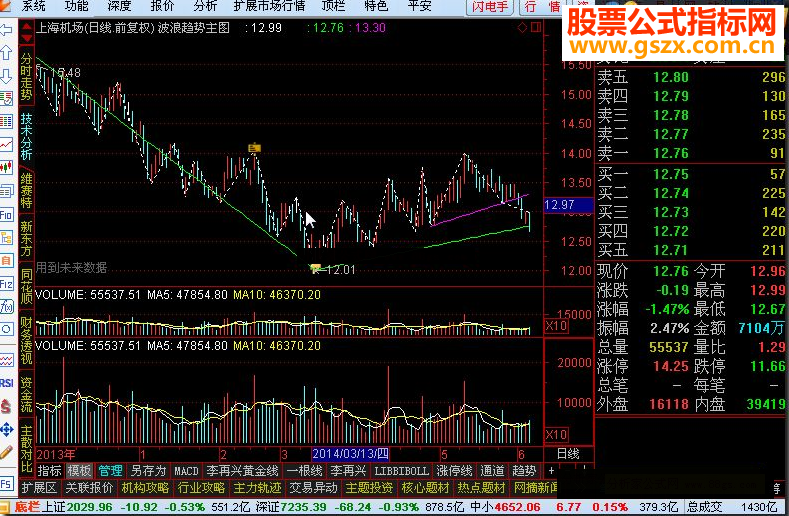Image resolution: width=789 pixels, height=516 pixels.
Task: Open 关联报价 in bottom bar
Action: (89, 488)
